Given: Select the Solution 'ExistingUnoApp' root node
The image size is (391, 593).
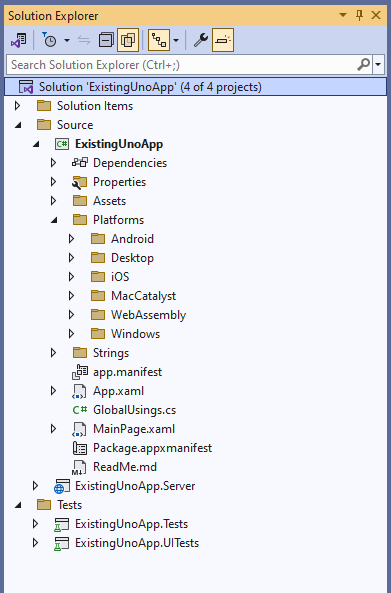Looking at the screenshot, I should pyautogui.click(x=196, y=87).
